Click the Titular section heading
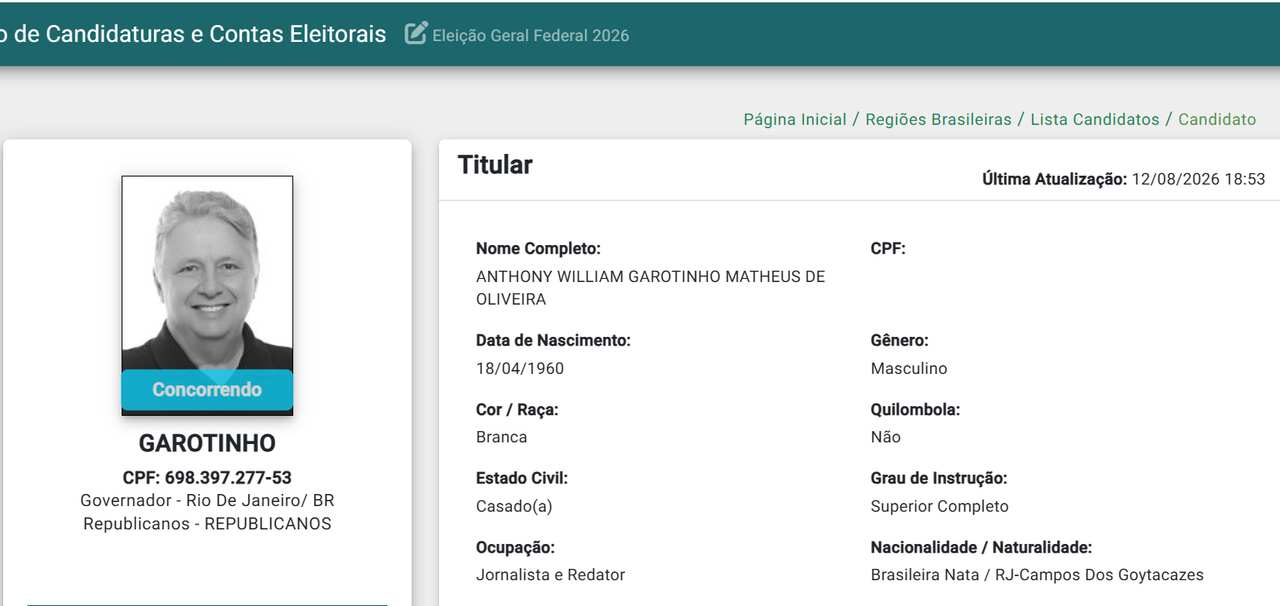Image resolution: width=1280 pixels, height=606 pixels. click(495, 165)
